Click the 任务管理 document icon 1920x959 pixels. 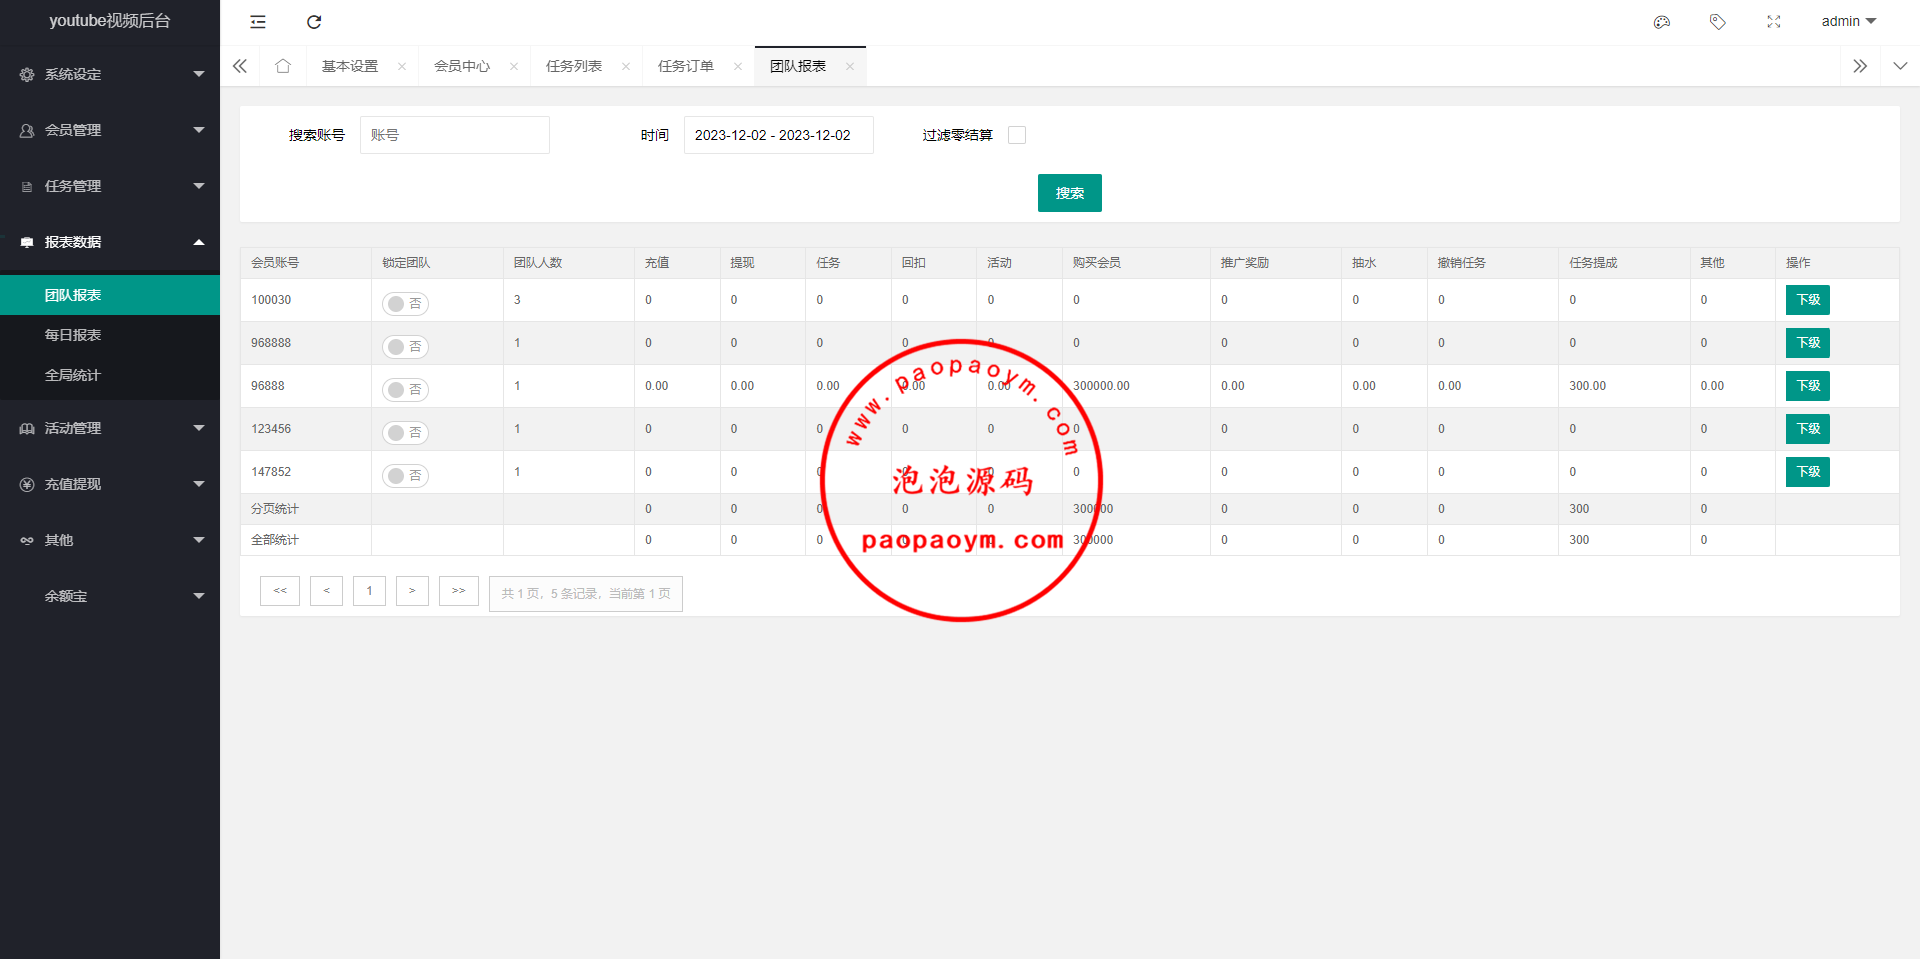pos(27,187)
